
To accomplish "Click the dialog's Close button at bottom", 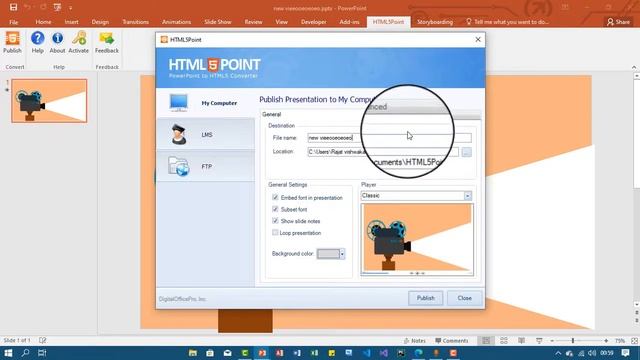I will pos(464,298).
